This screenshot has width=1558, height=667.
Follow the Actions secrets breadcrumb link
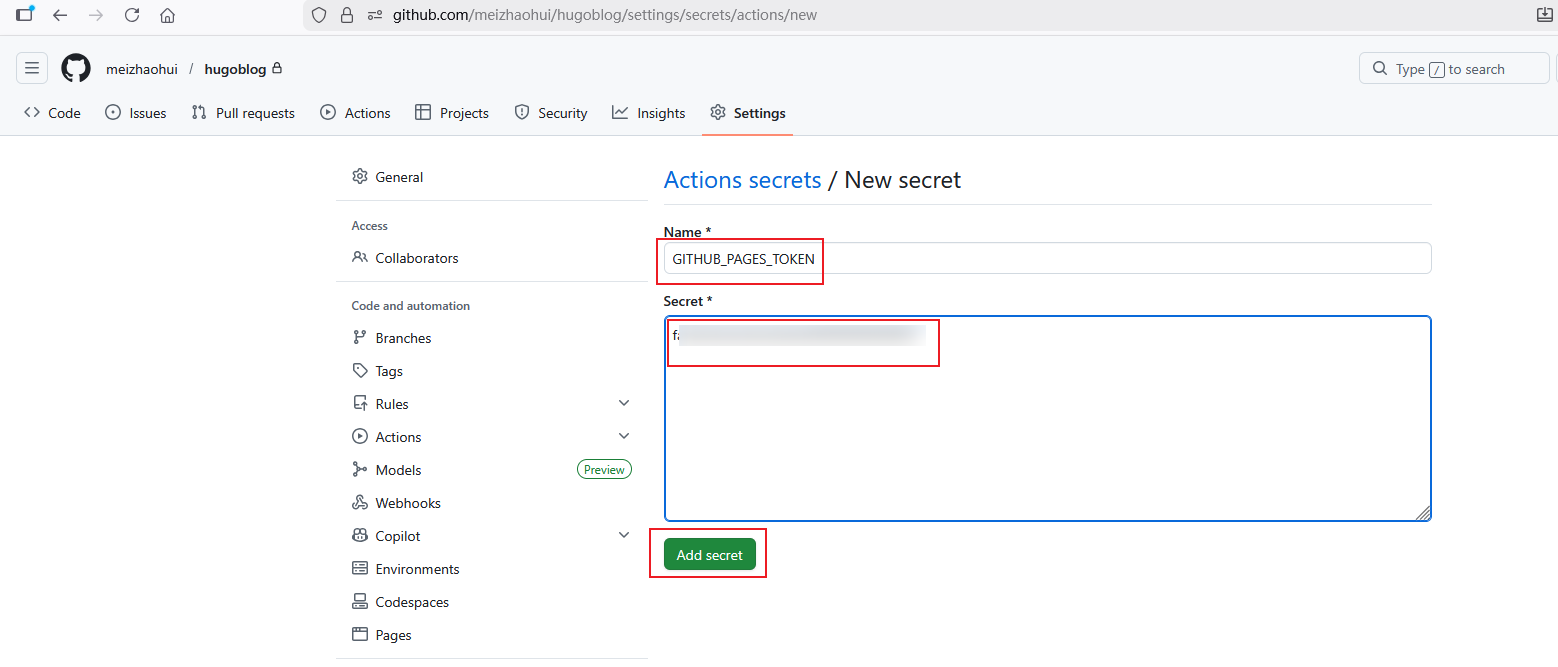click(x=742, y=180)
